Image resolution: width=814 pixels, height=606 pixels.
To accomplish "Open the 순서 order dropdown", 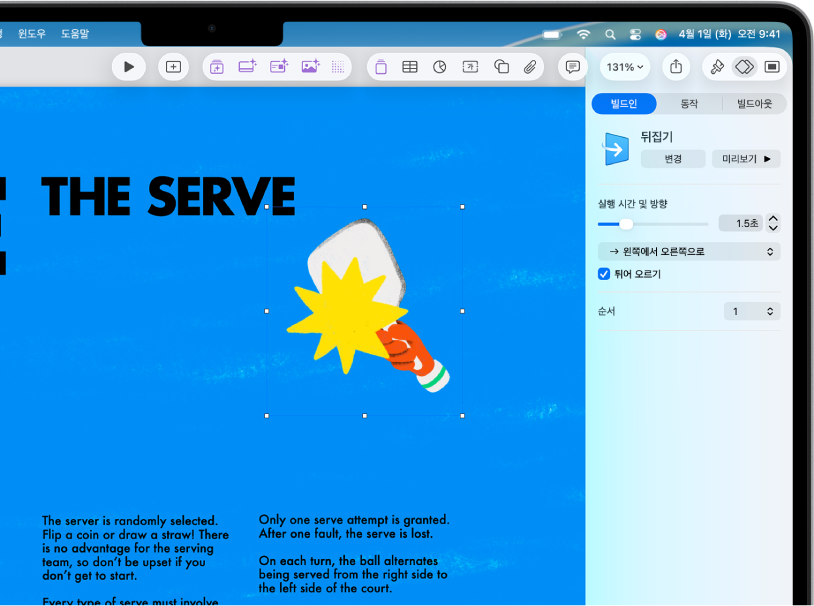I will coord(752,312).
